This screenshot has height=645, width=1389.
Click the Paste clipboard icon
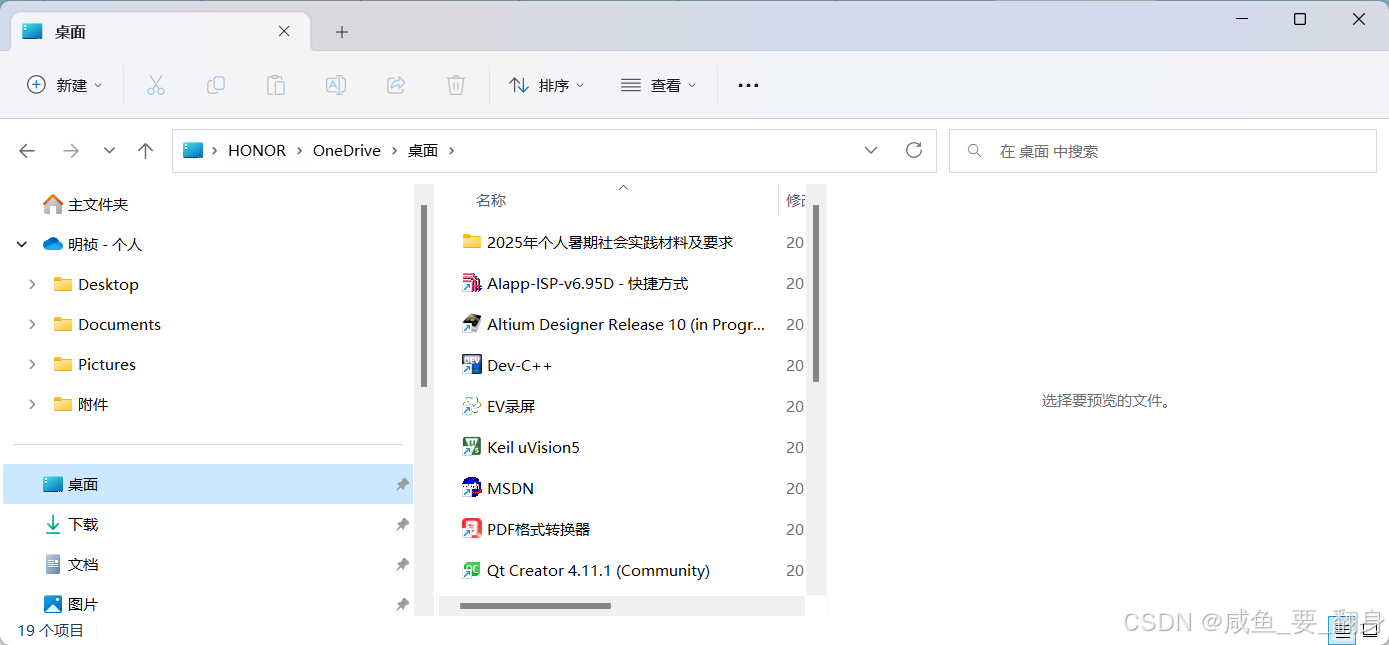click(x=276, y=86)
